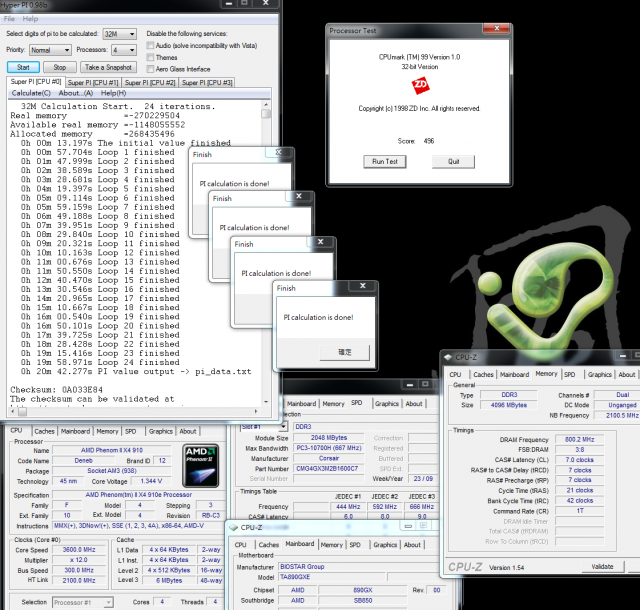Viewport: 640px width, 610px height.
Task: Open Memory tab in CPU-Z processor window
Action: [x=107, y=431]
